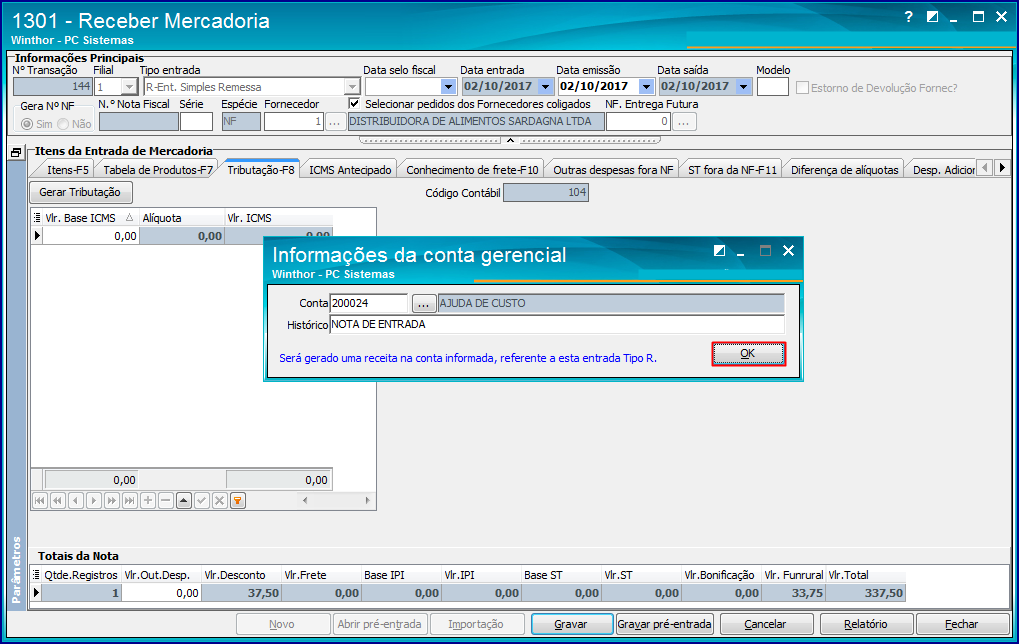Image resolution: width=1019 pixels, height=644 pixels.
Task: Open the Filial dropdown
Action: 129,86
